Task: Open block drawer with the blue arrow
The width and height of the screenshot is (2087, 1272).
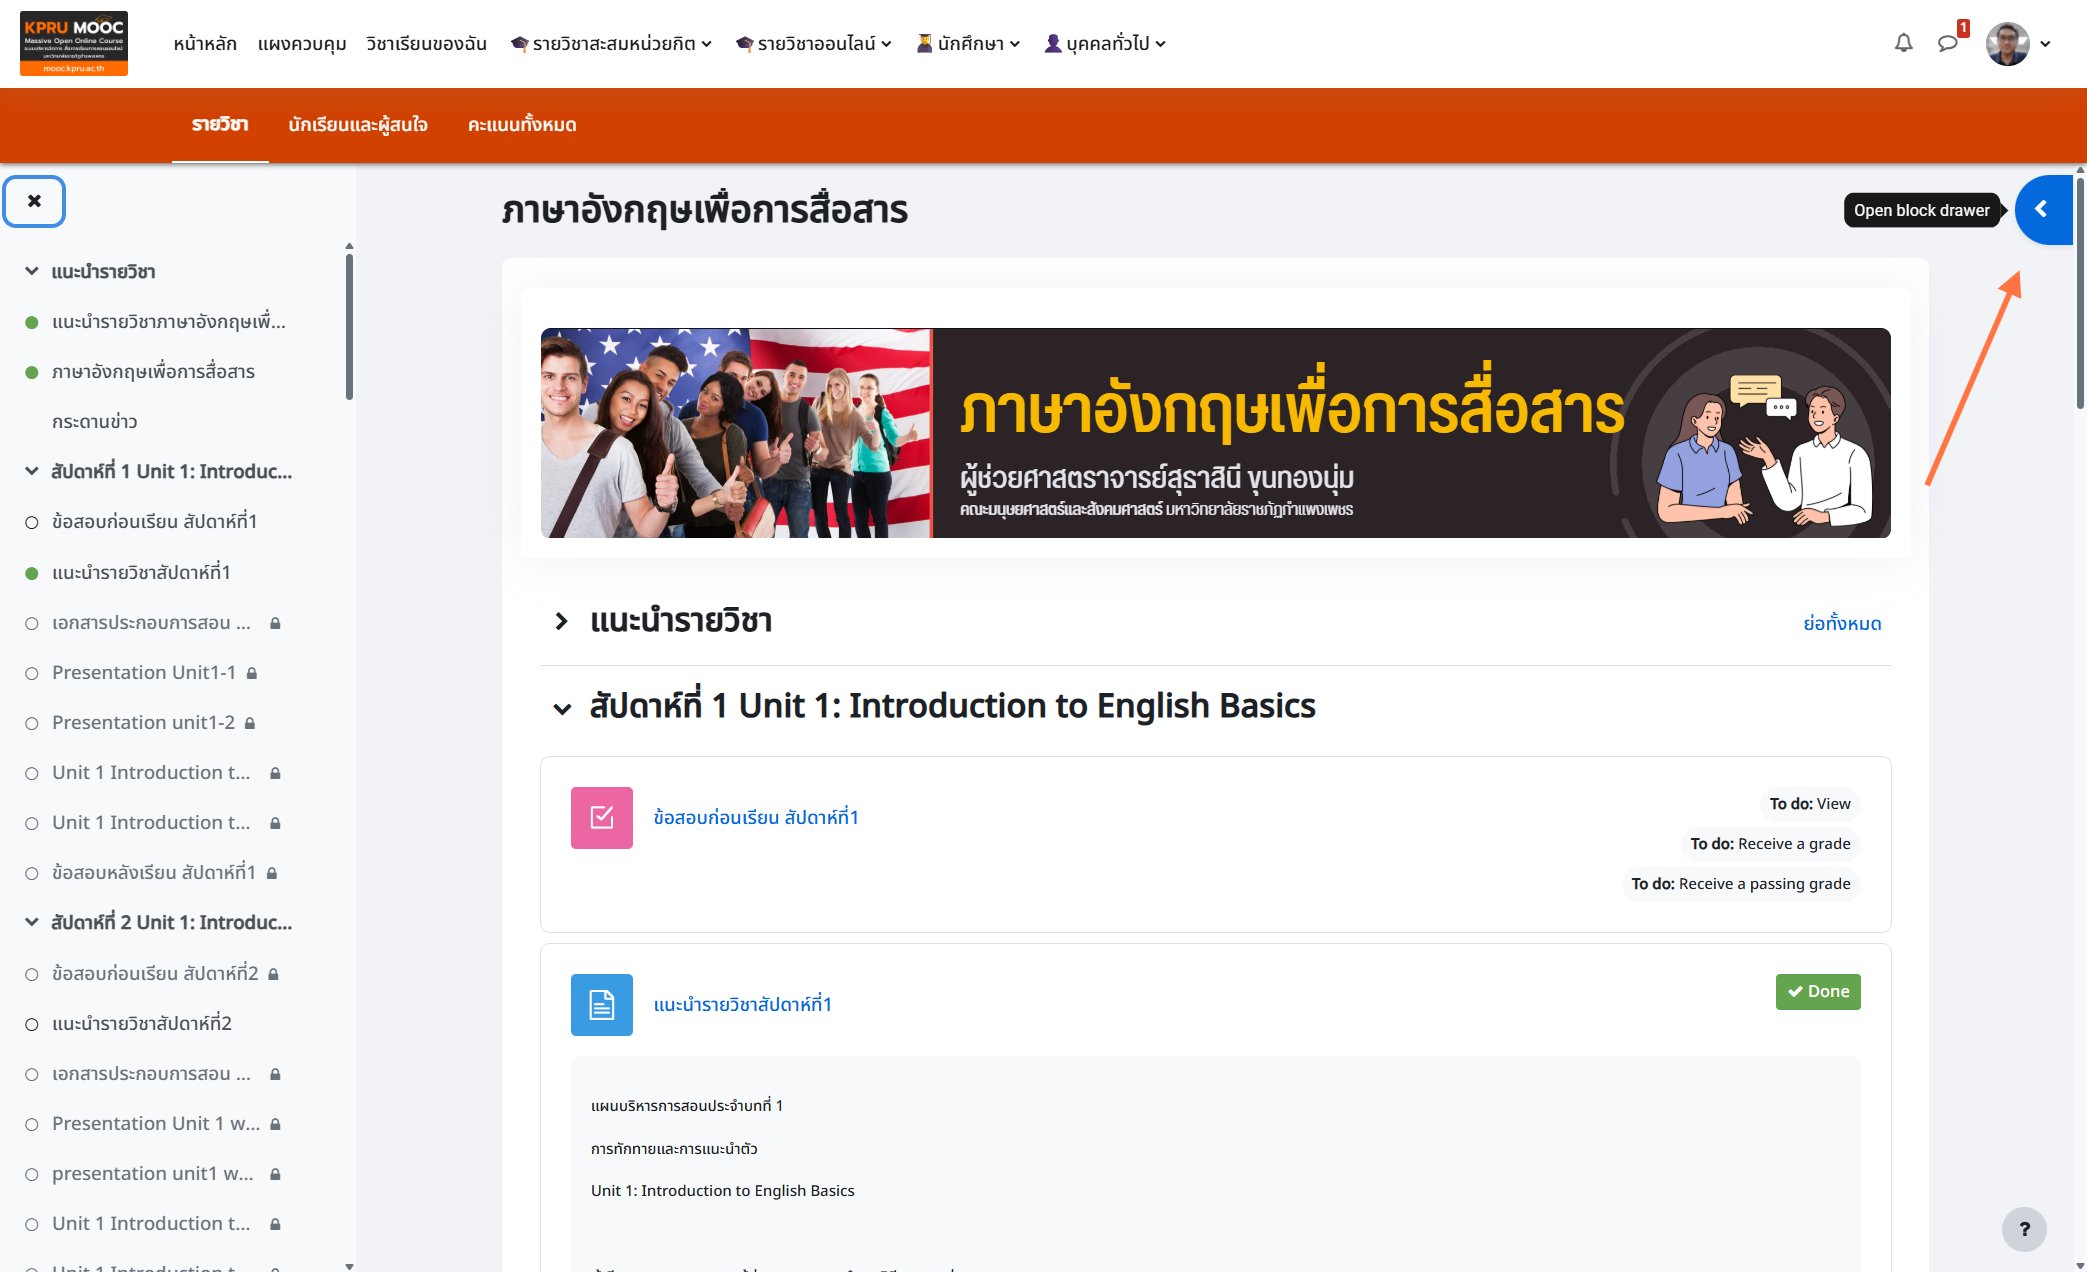Action: tap(2043, 210)
